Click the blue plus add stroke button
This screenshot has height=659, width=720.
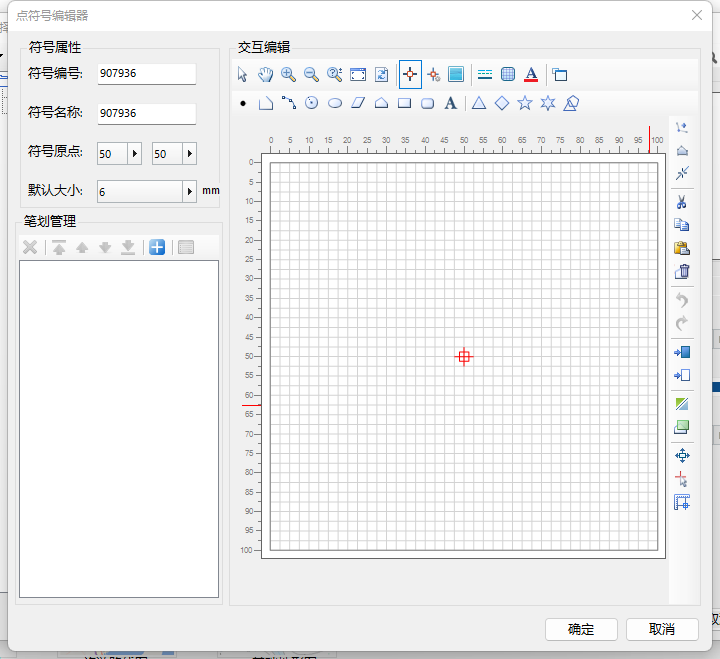tap(157, 247)
